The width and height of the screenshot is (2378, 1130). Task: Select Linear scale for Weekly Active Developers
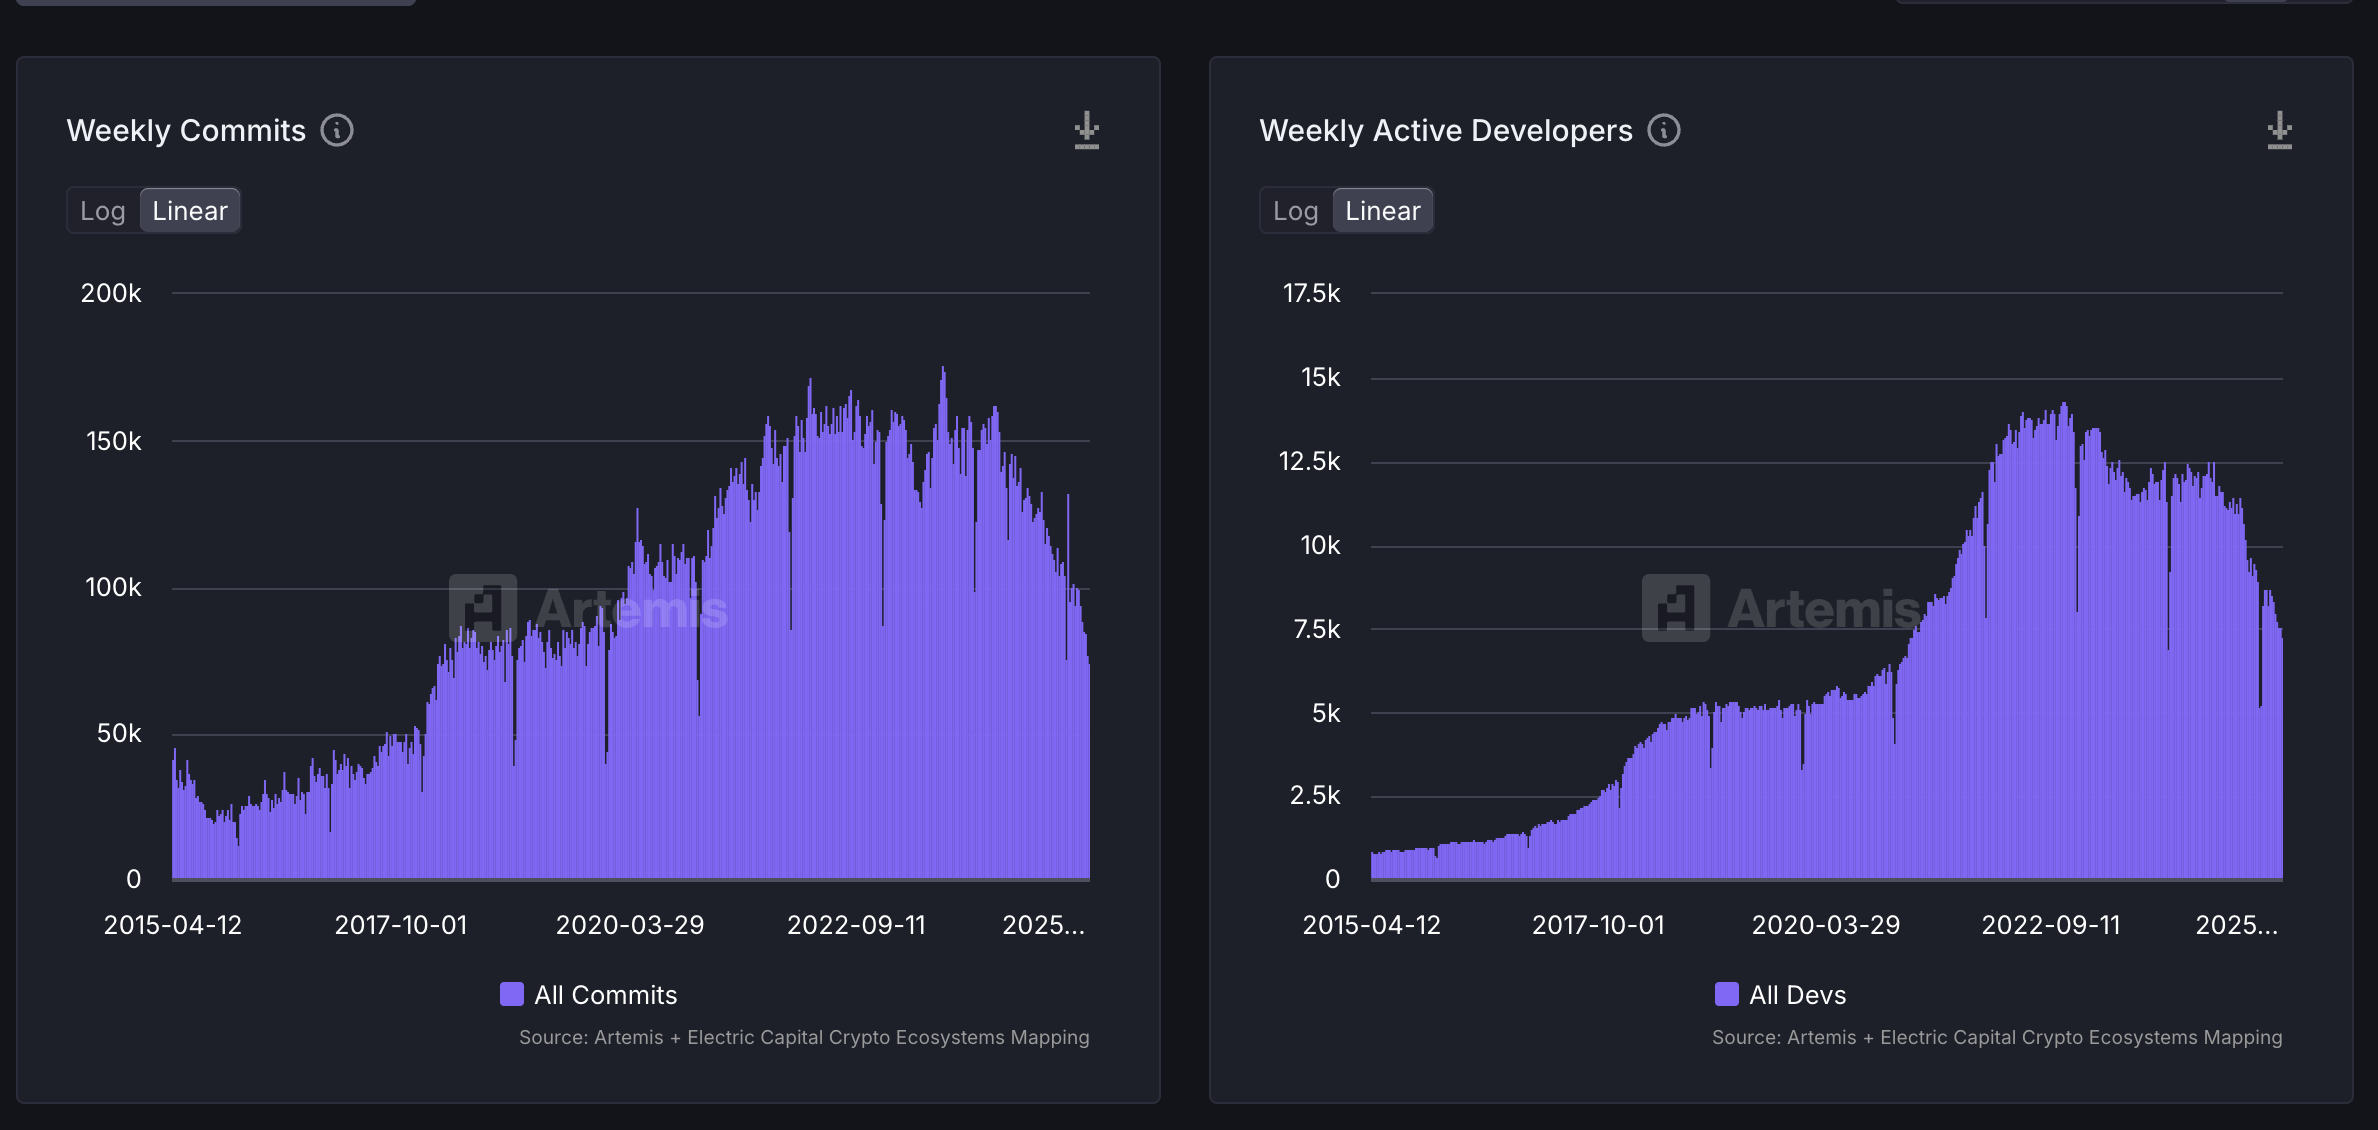coord(1383,211)
